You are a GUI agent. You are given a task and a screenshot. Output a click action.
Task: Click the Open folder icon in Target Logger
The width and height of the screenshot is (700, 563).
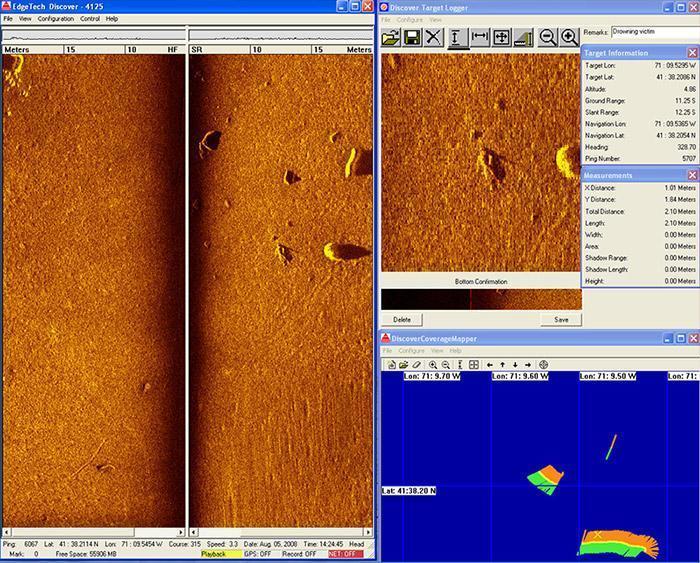click(x=389, y=37)
